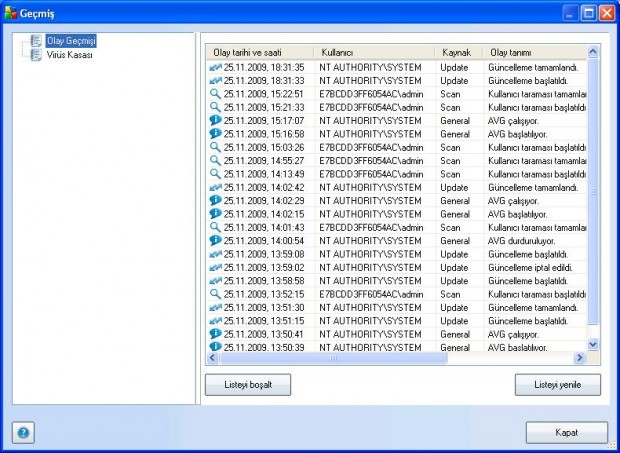Image resolution: width=620 pixels, height=453 pixels.
Task: Select the 13:59:02 Güncelleme iptal edildi row
Action: click(x=400, y=268)
